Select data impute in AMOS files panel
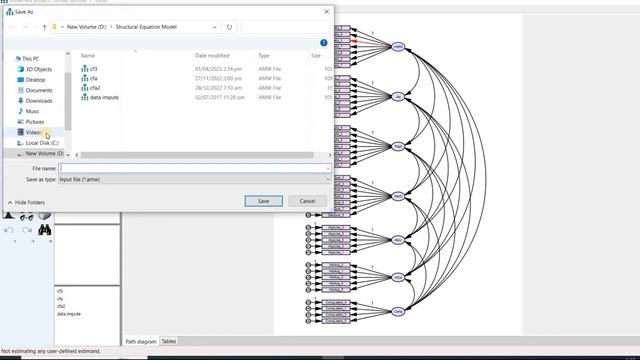The image size is (640, 360). pyautogui.click(x=69, y=314)
